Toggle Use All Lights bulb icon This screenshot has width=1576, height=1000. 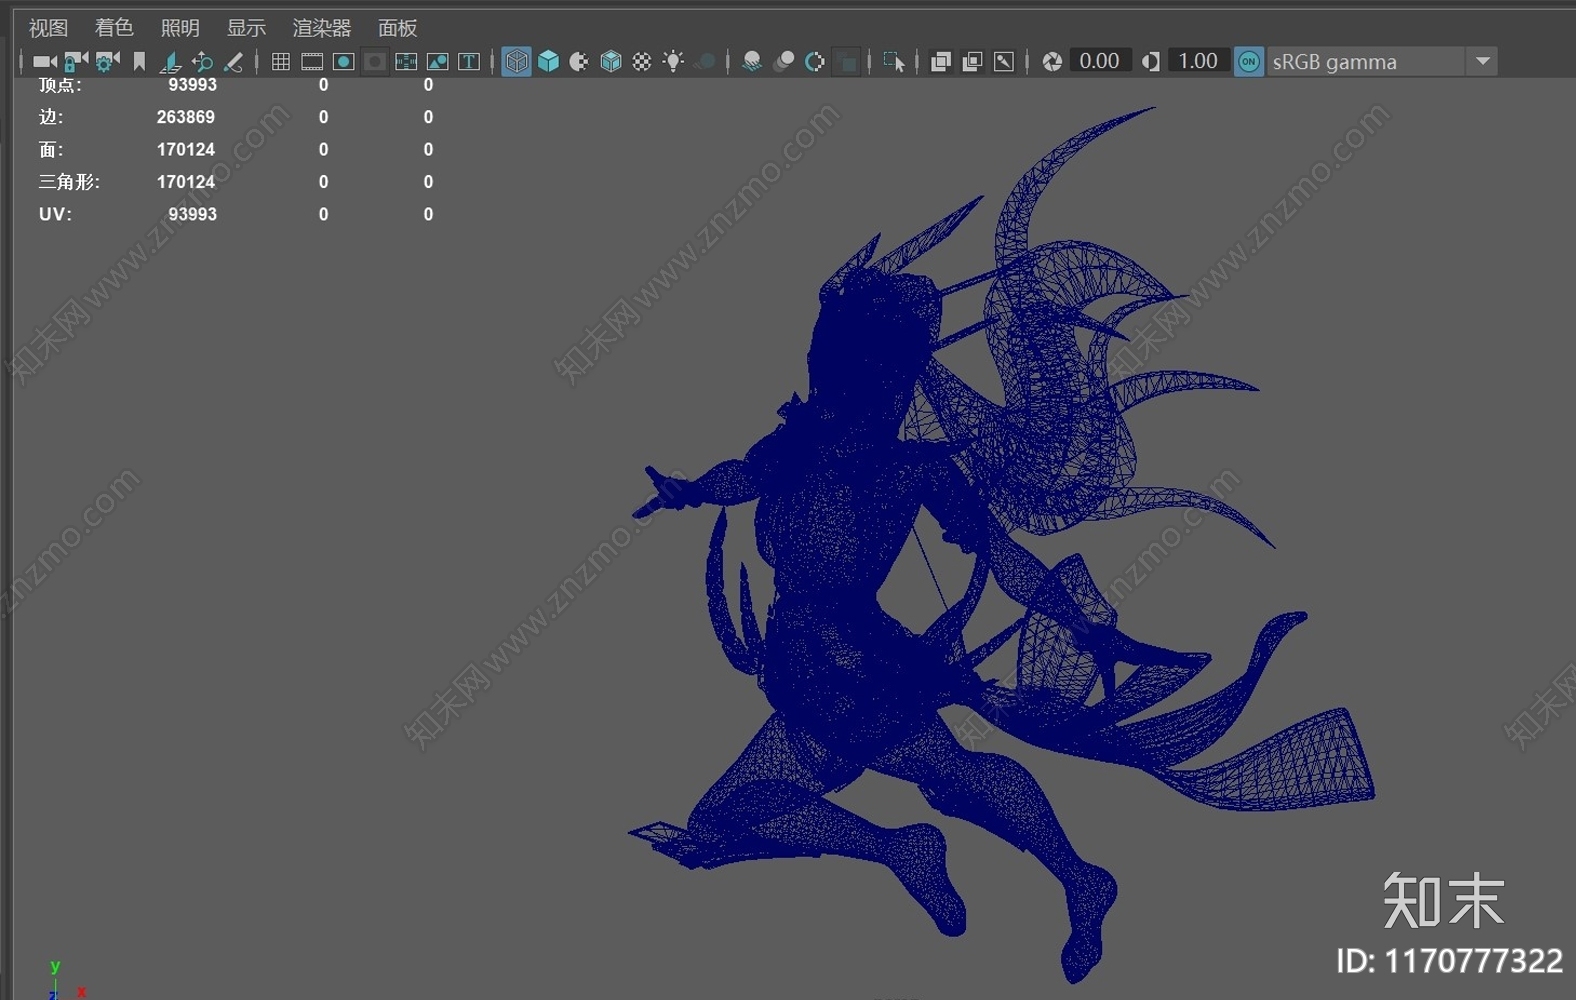tap(673, 62)
